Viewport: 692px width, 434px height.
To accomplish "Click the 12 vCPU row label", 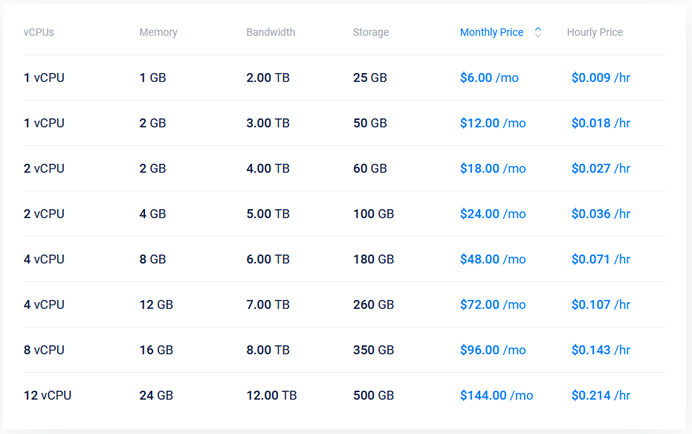I will (x=48, y=396).
